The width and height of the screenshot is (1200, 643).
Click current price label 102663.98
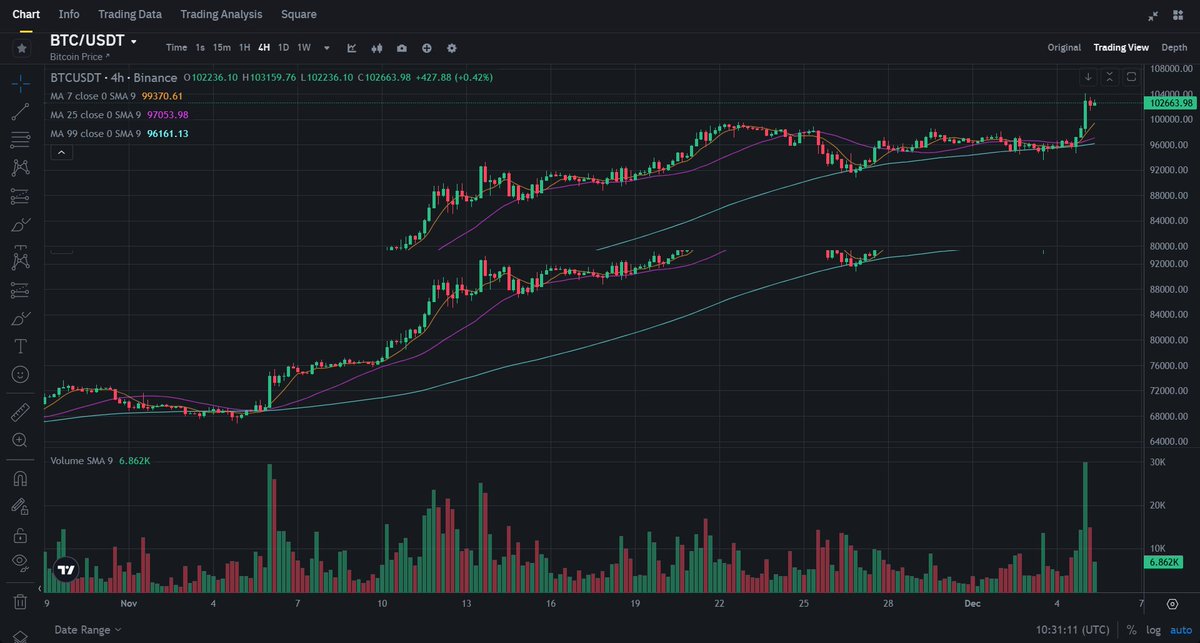[1169, 103]
